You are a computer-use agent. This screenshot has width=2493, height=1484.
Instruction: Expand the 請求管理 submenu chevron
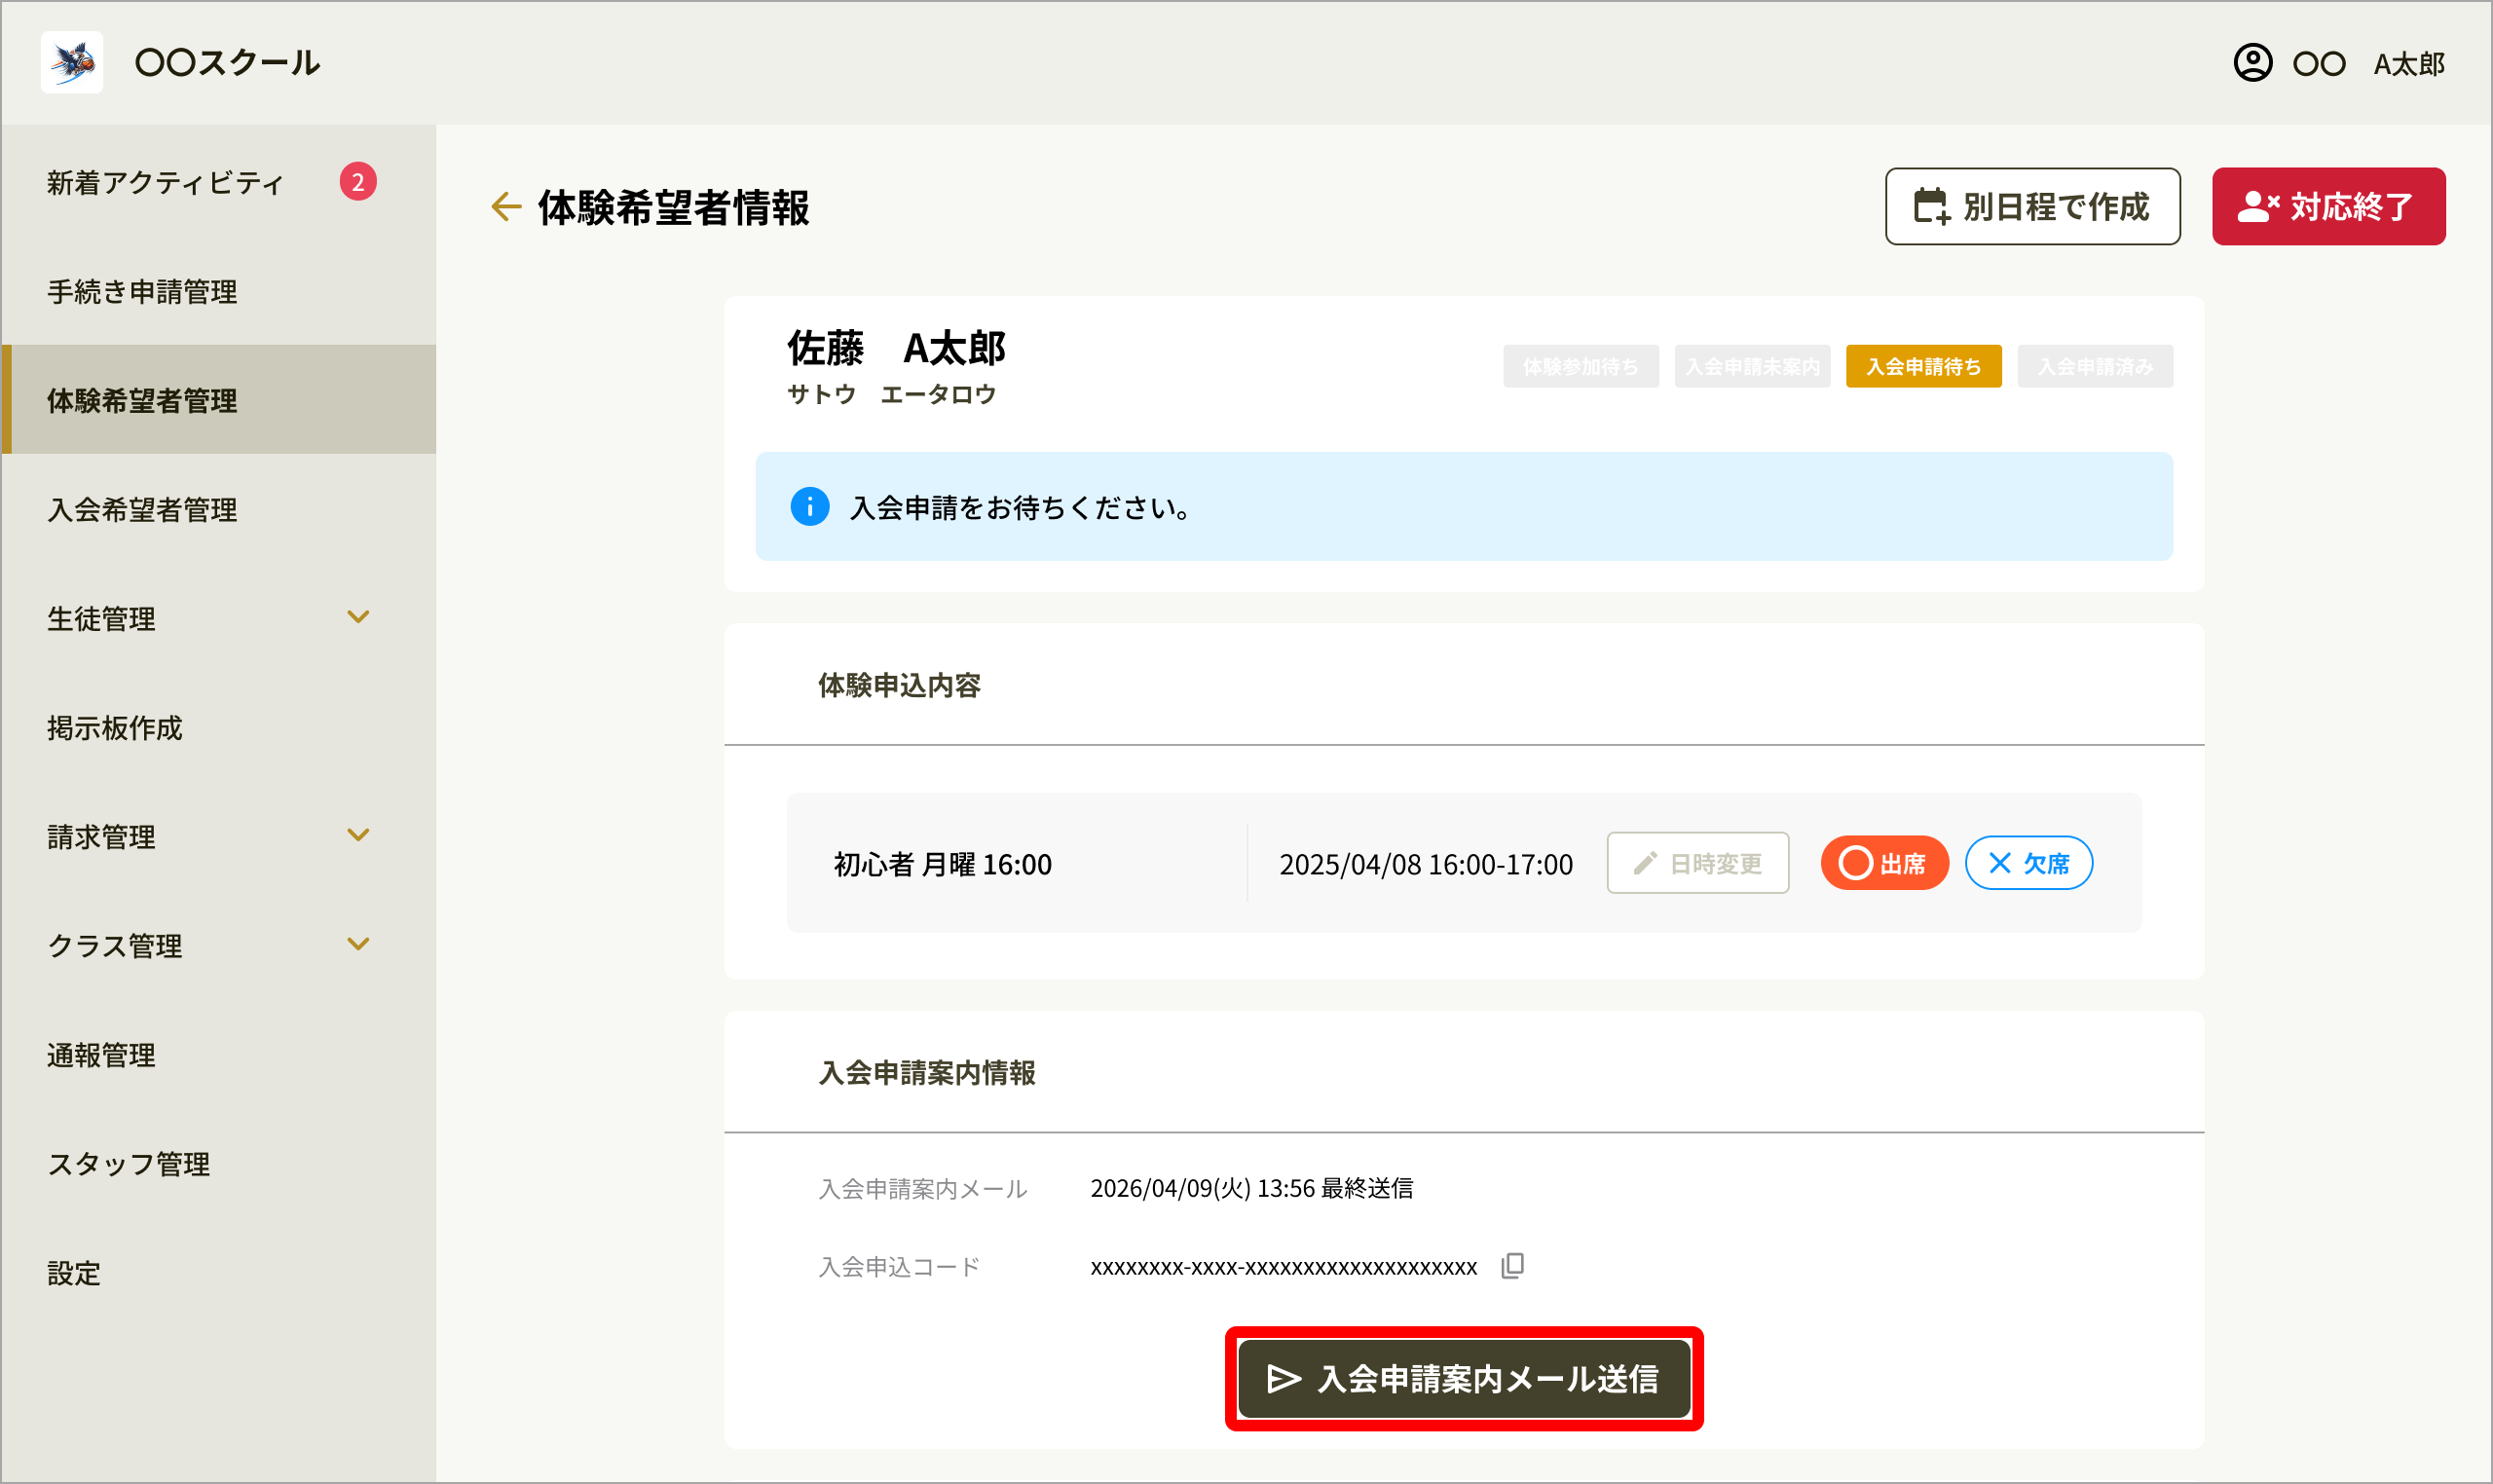pos(358,835)
